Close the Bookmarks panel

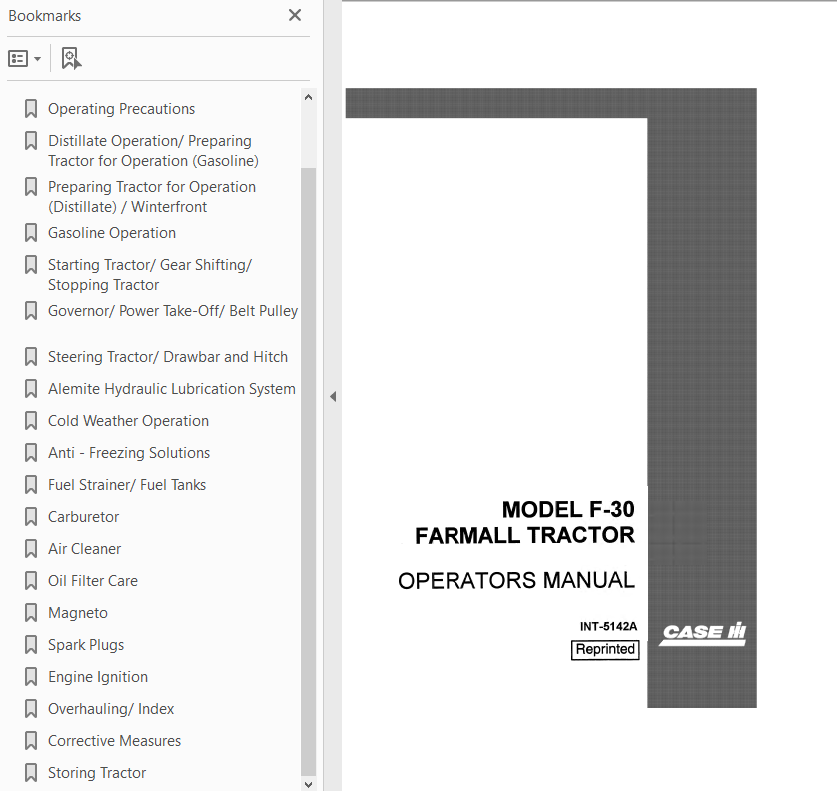(x=295, y=15)
